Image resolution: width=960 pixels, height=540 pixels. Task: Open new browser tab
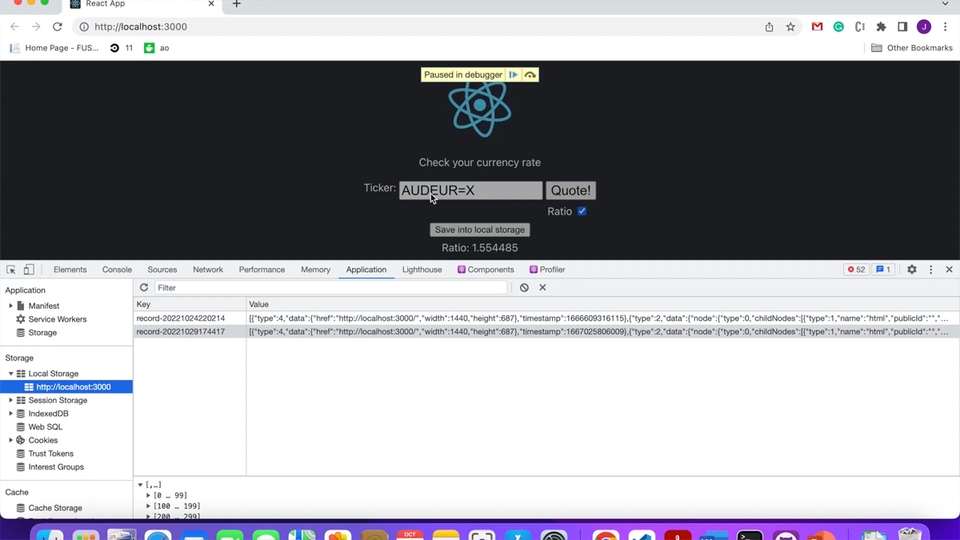(236, 4)
